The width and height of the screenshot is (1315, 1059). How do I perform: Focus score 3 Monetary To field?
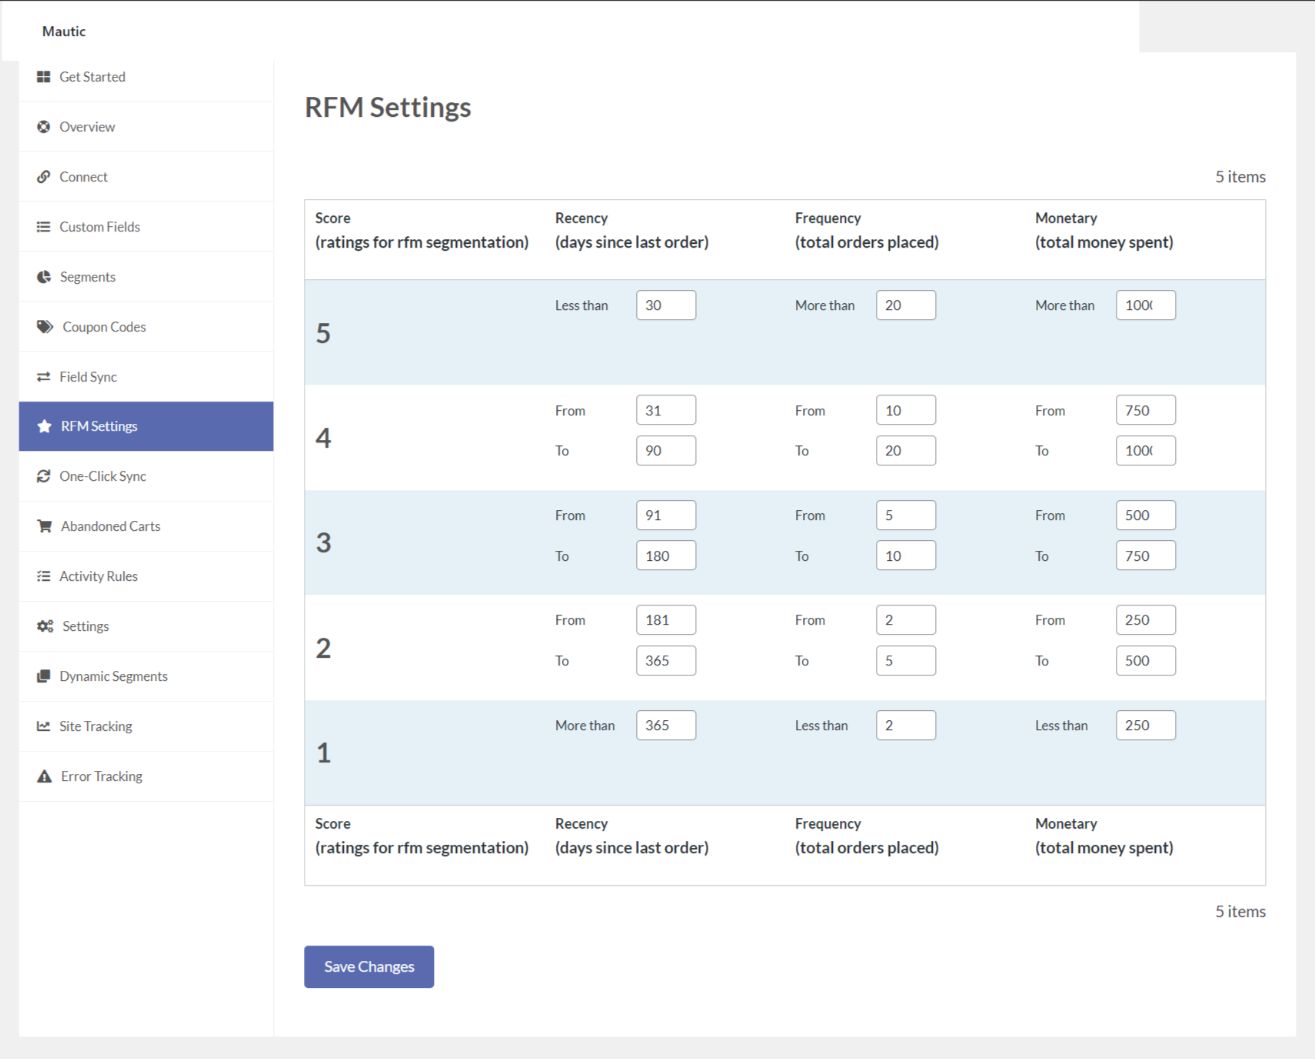click(1146, 555)
